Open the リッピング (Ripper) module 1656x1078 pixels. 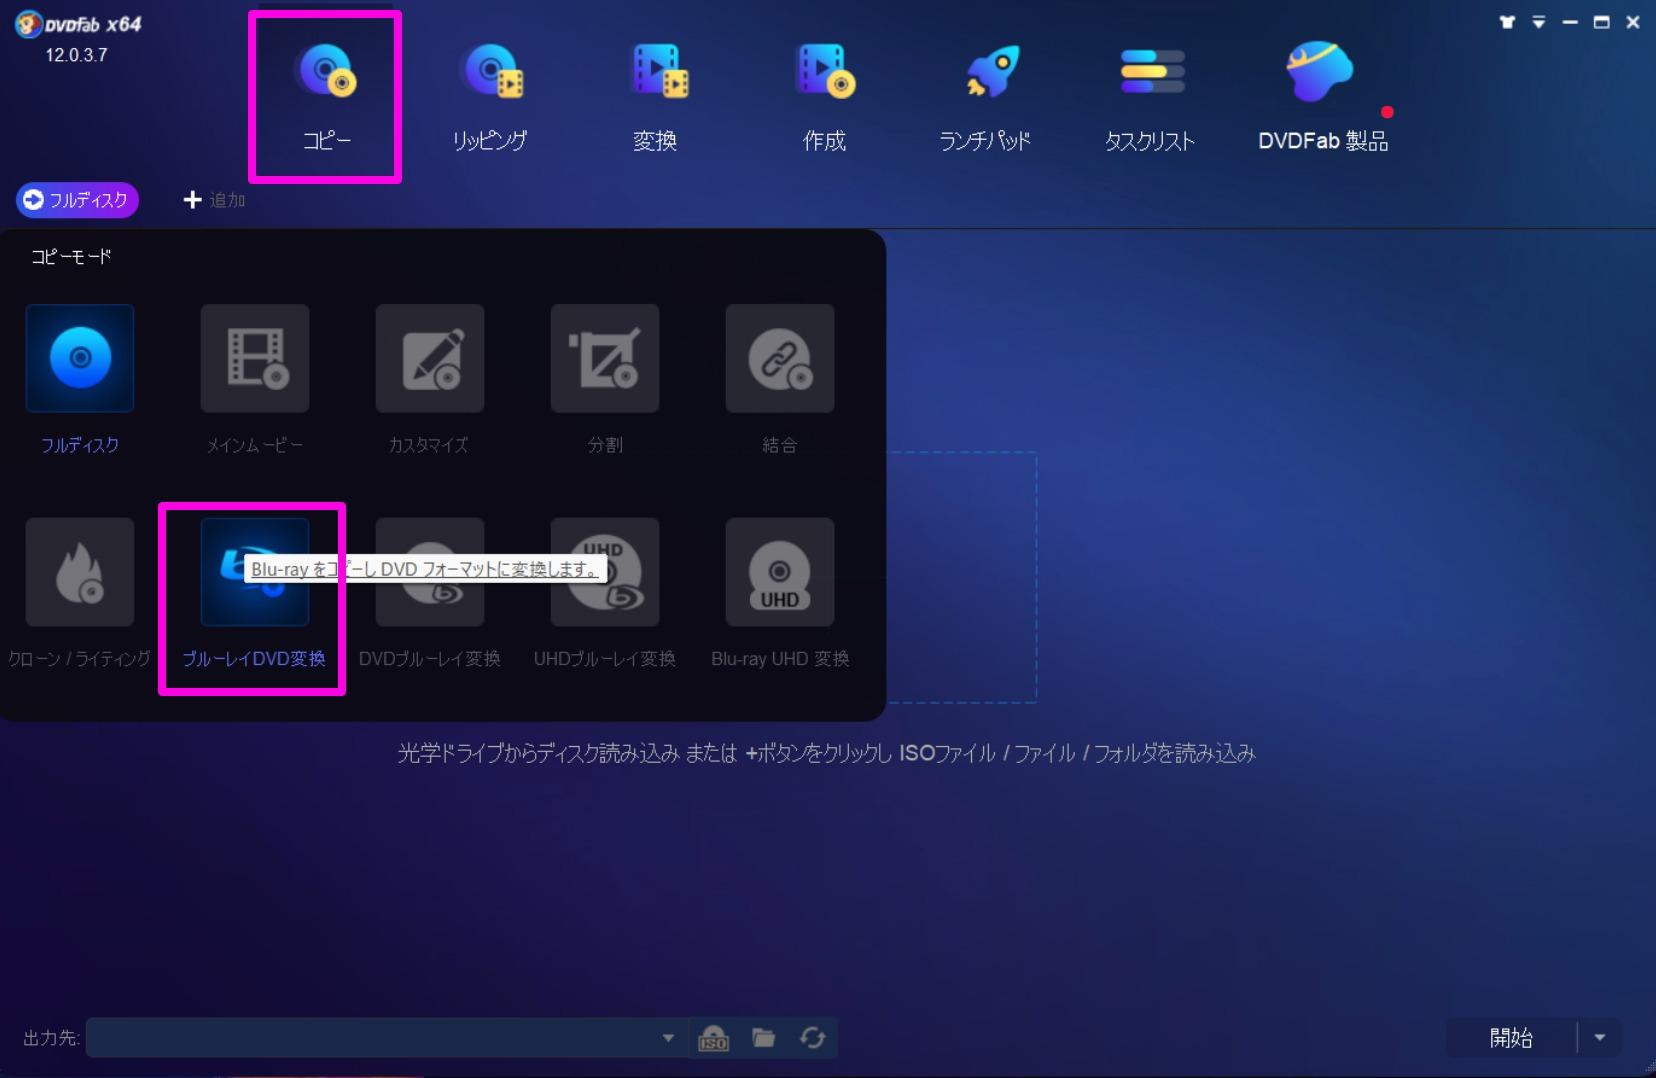coord(490,97)
